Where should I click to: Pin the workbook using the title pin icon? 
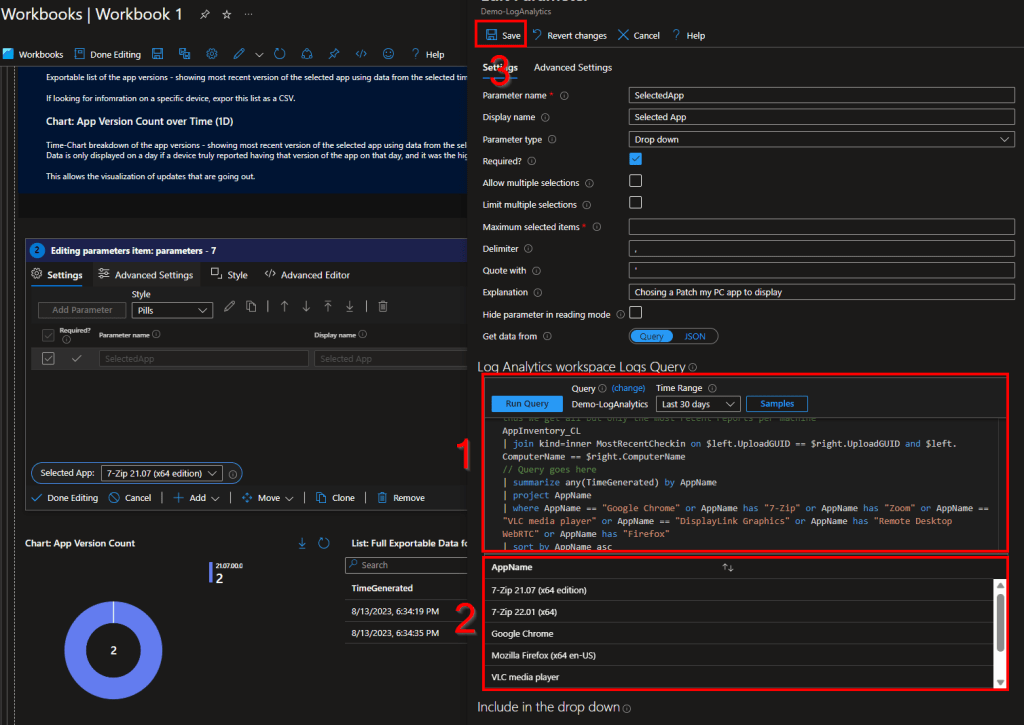[x=204, y=15]
